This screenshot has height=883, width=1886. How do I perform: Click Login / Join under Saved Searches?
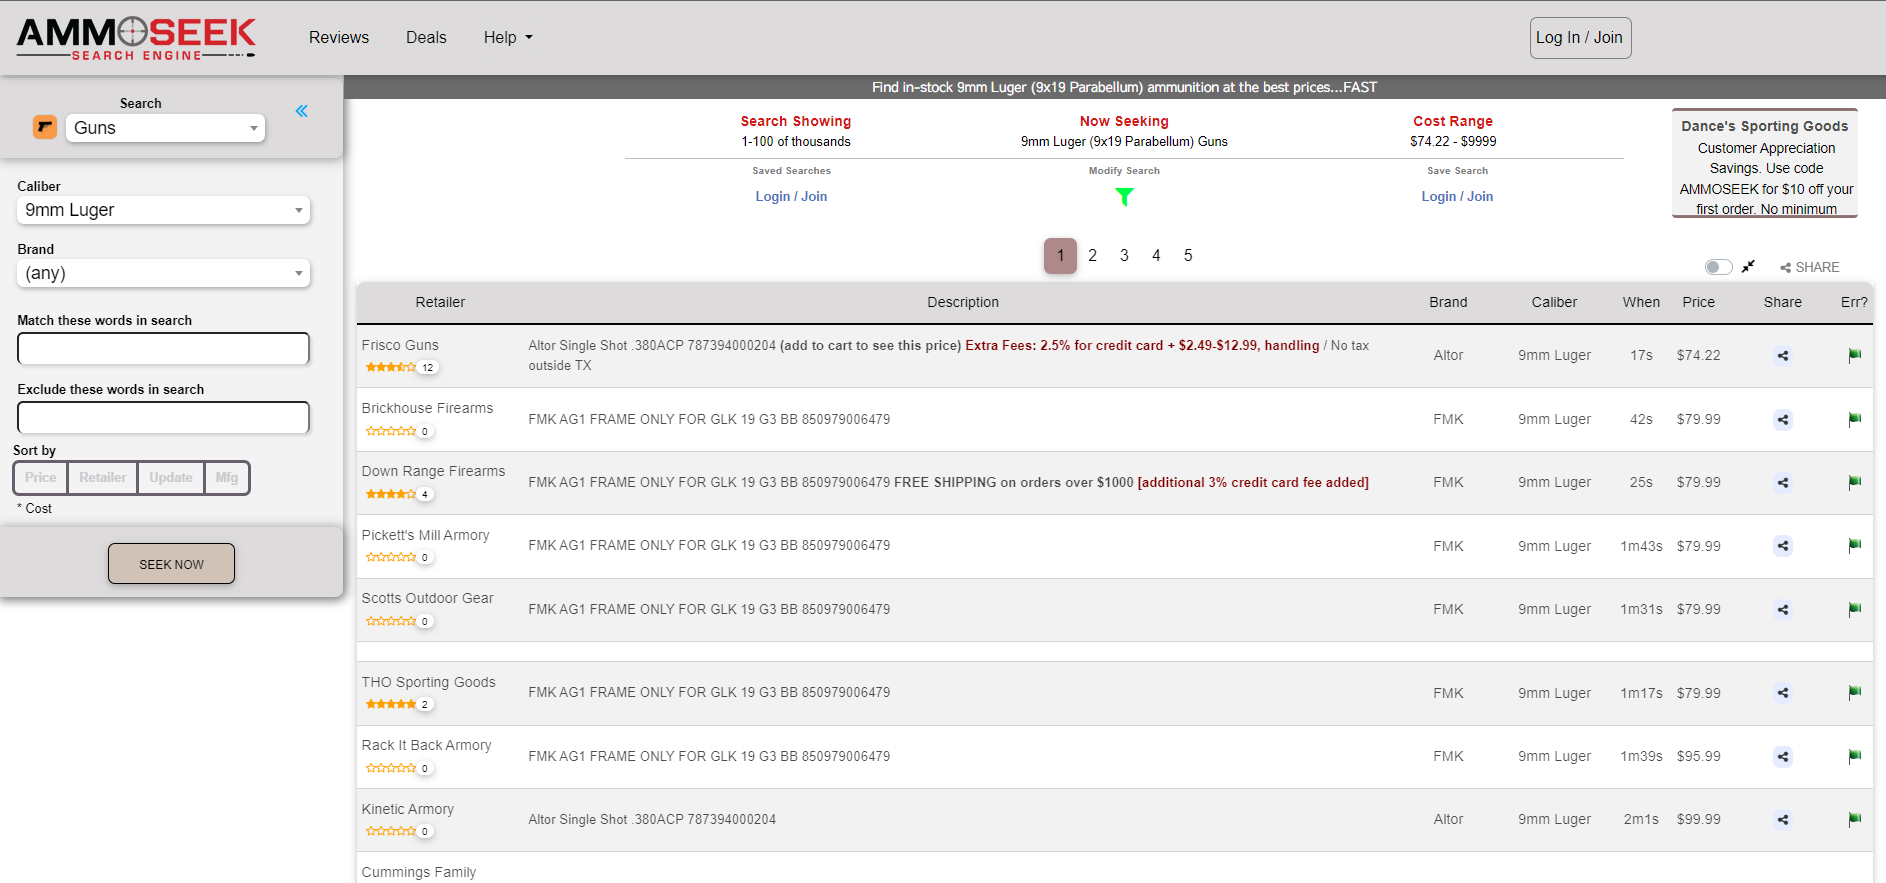click(791, 197)
